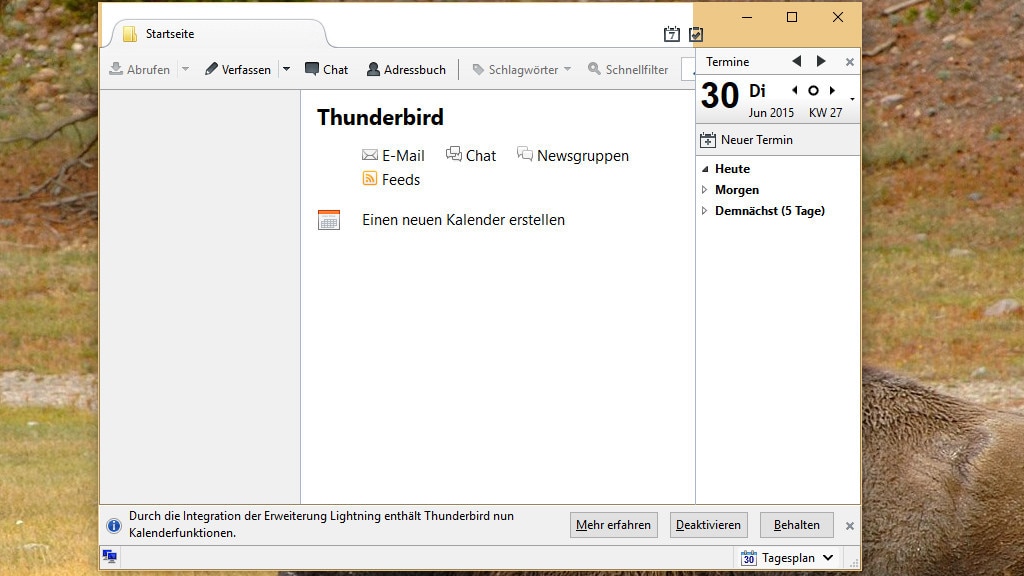Click the large date number 30
The height and width of the screenshot is (576, 1024).
(x=720, y=96)
